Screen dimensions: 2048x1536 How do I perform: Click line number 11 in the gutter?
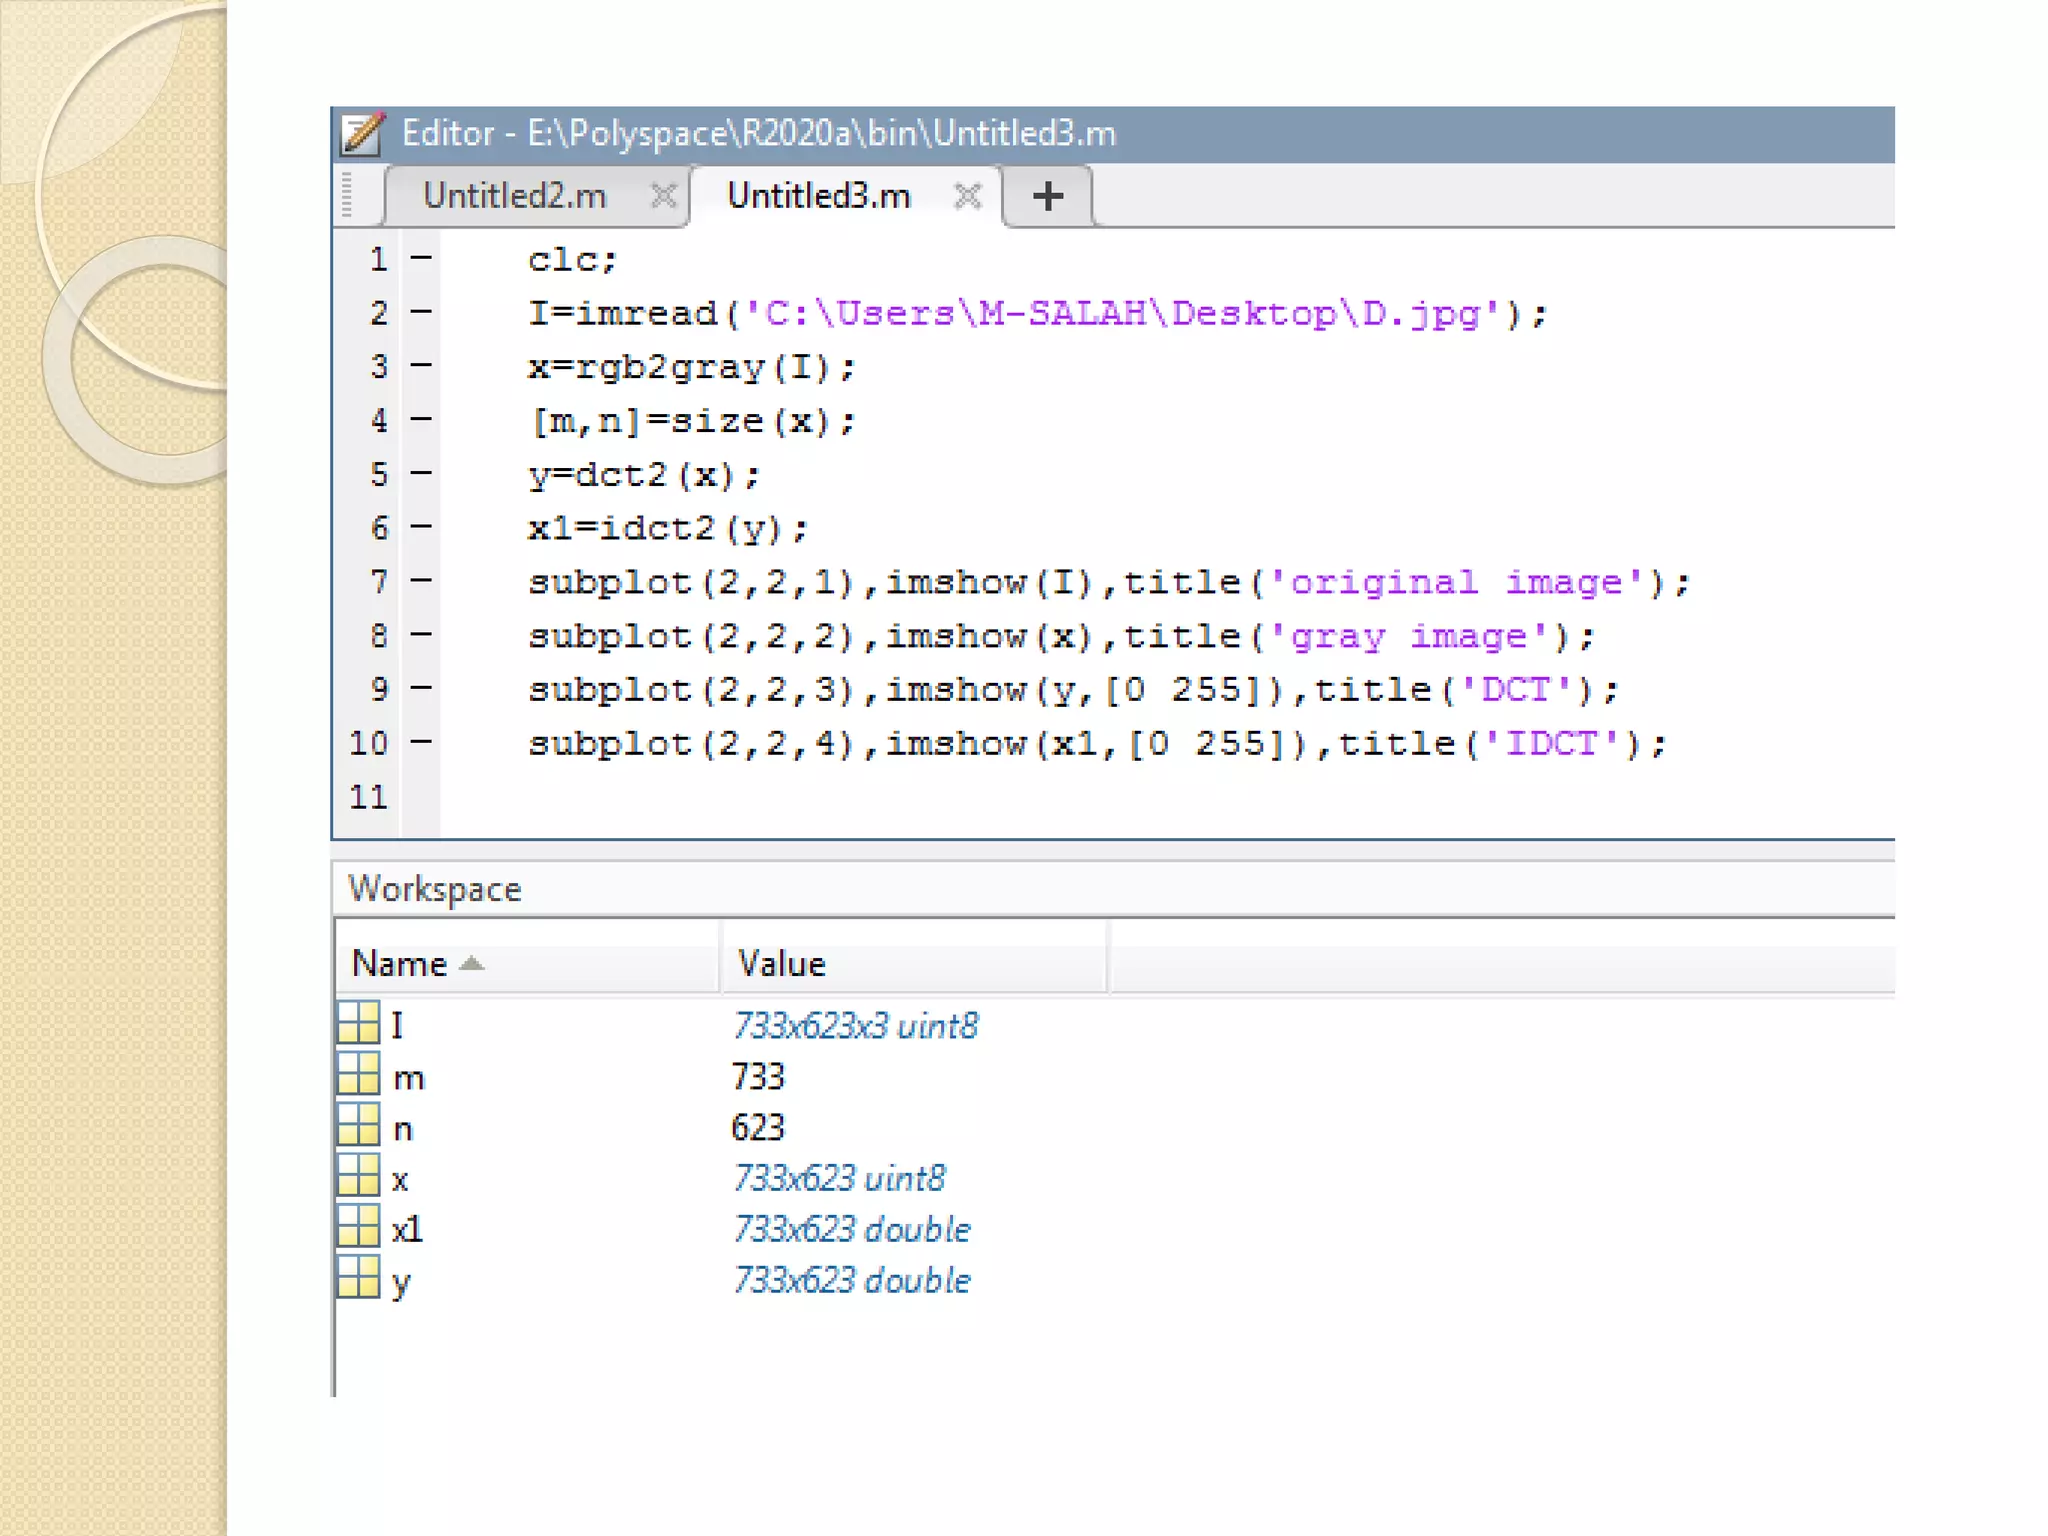tap(368, 797)
